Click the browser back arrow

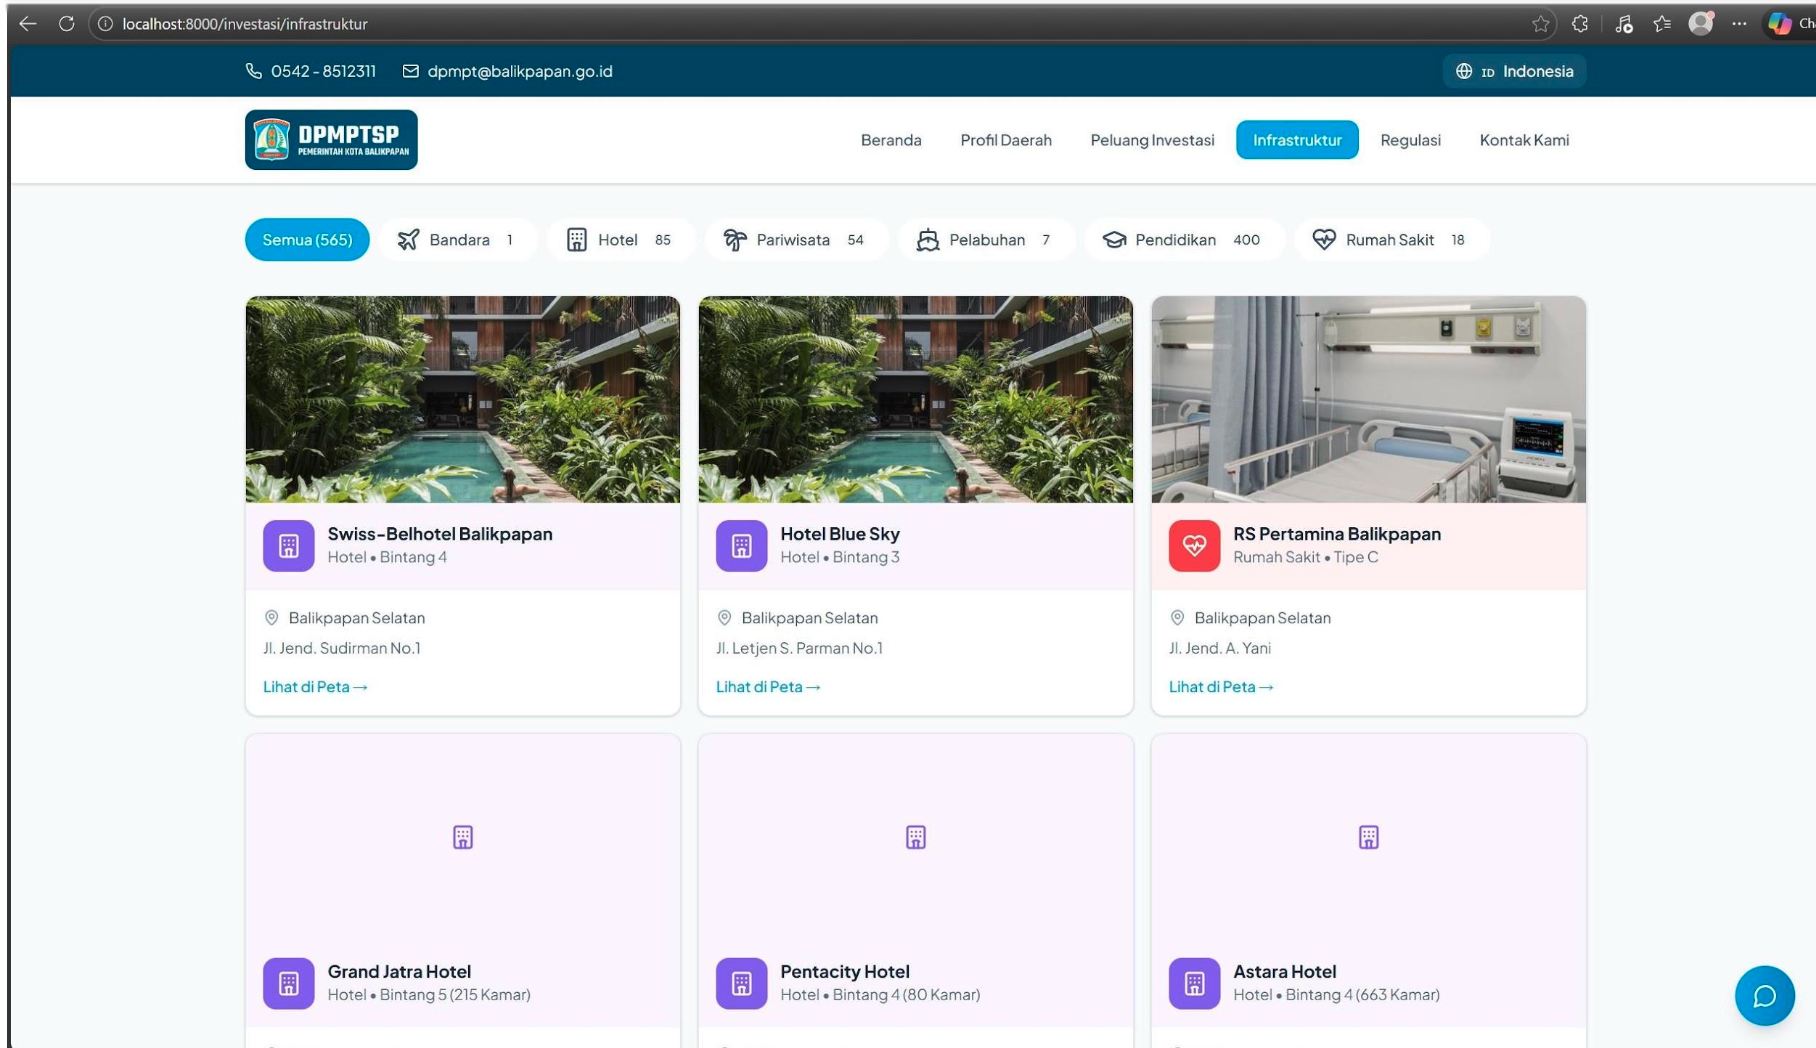[27, 23]
